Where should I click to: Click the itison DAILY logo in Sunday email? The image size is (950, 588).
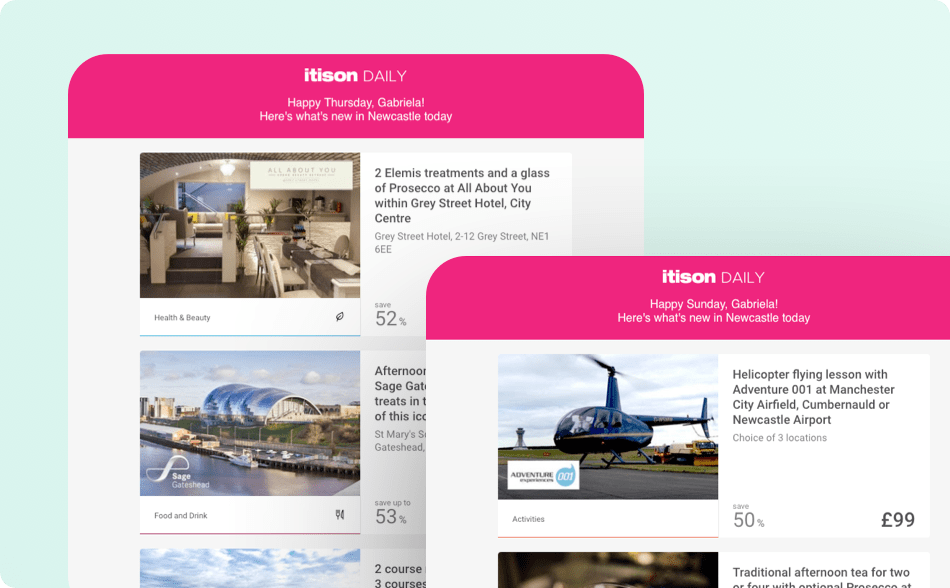713,277
